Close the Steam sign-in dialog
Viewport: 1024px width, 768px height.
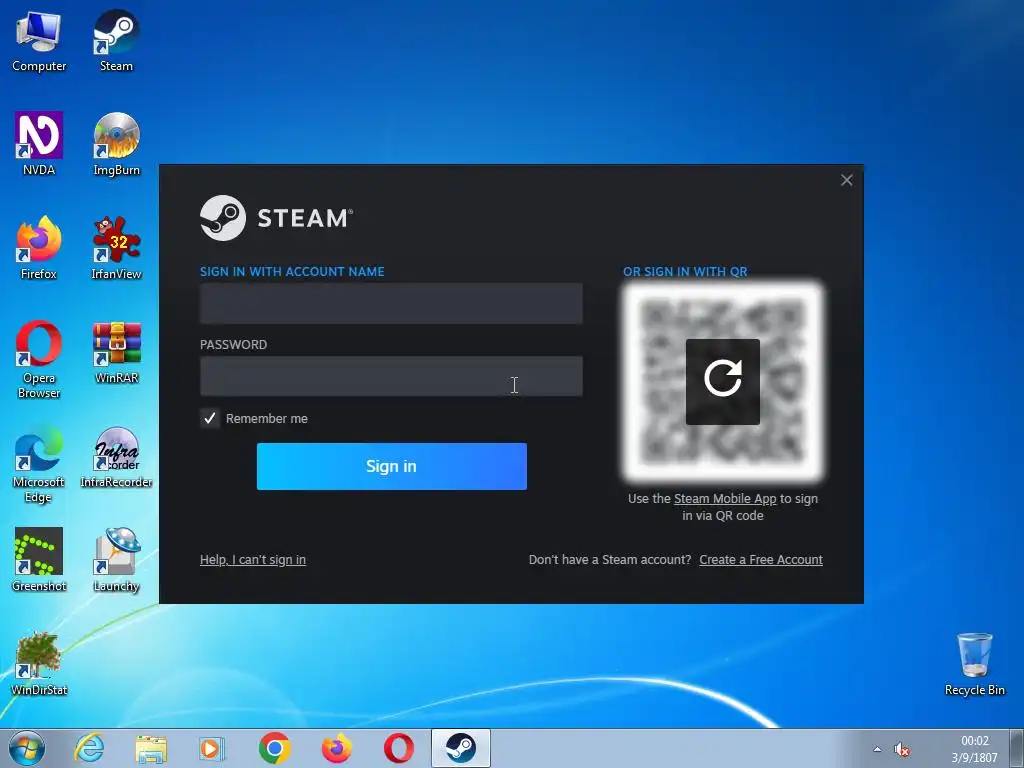click(846, 180)
